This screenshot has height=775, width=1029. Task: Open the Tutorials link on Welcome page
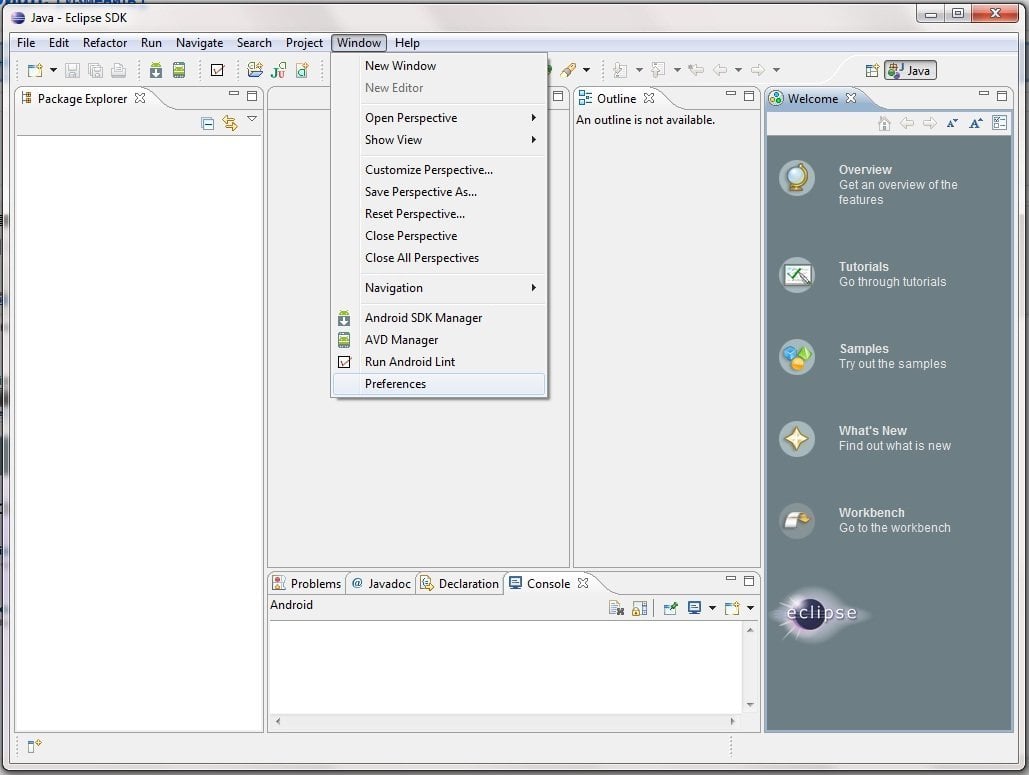tap(864, 267)
